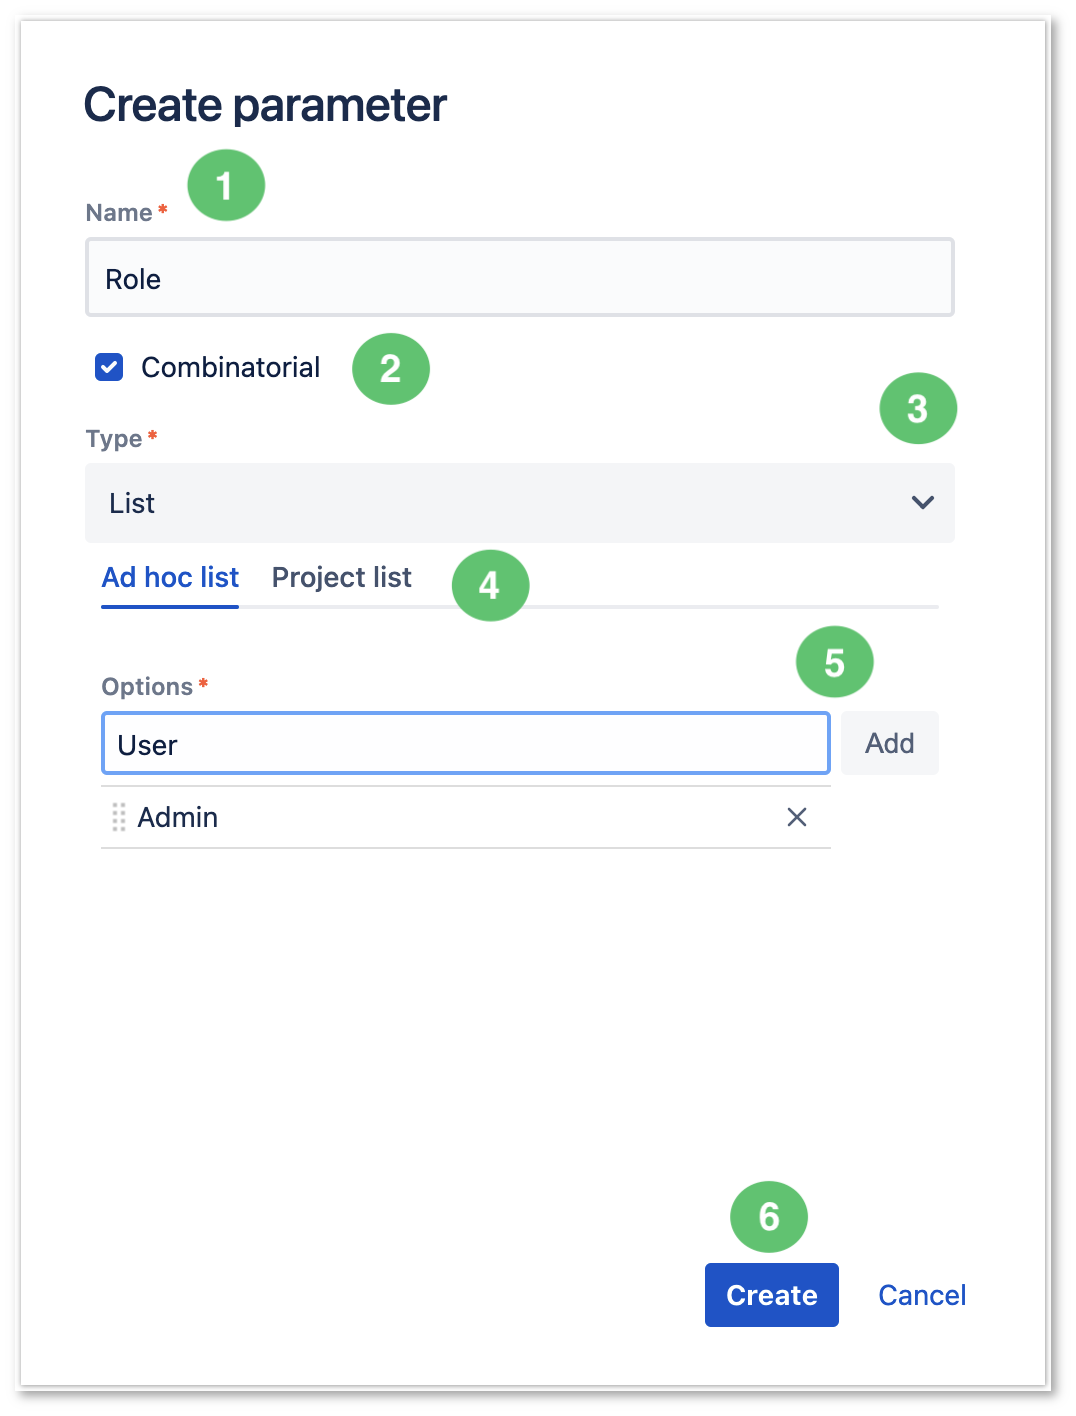
Task: Click the green step 1 marker
Action: coord(226,185)
